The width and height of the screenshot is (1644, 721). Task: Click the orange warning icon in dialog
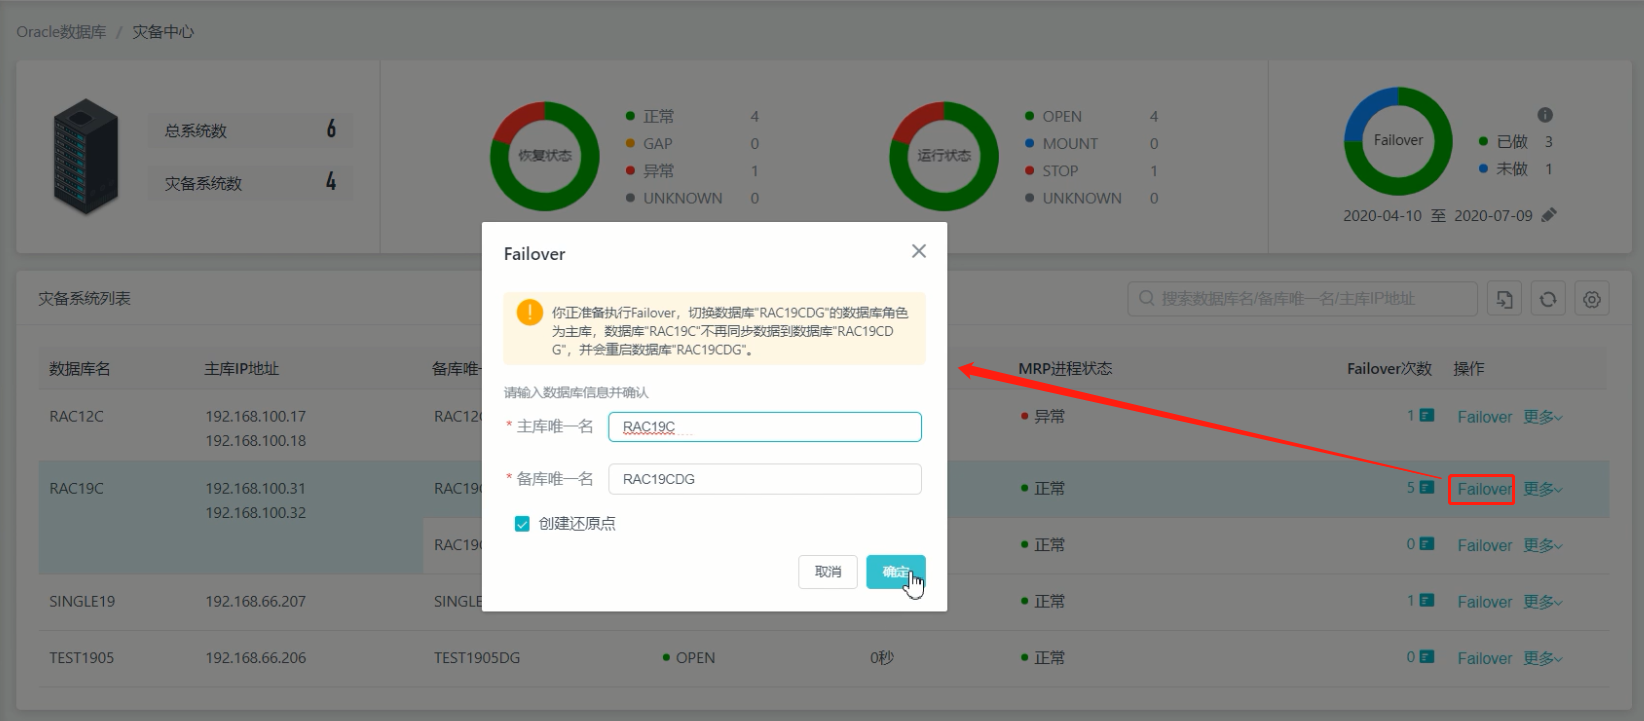pos(529,313)
